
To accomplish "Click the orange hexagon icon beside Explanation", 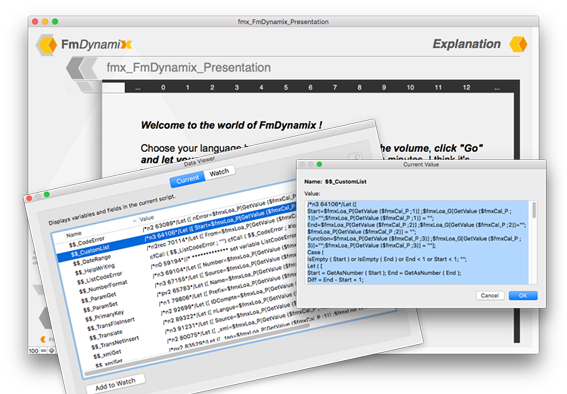I will point(518,44).
